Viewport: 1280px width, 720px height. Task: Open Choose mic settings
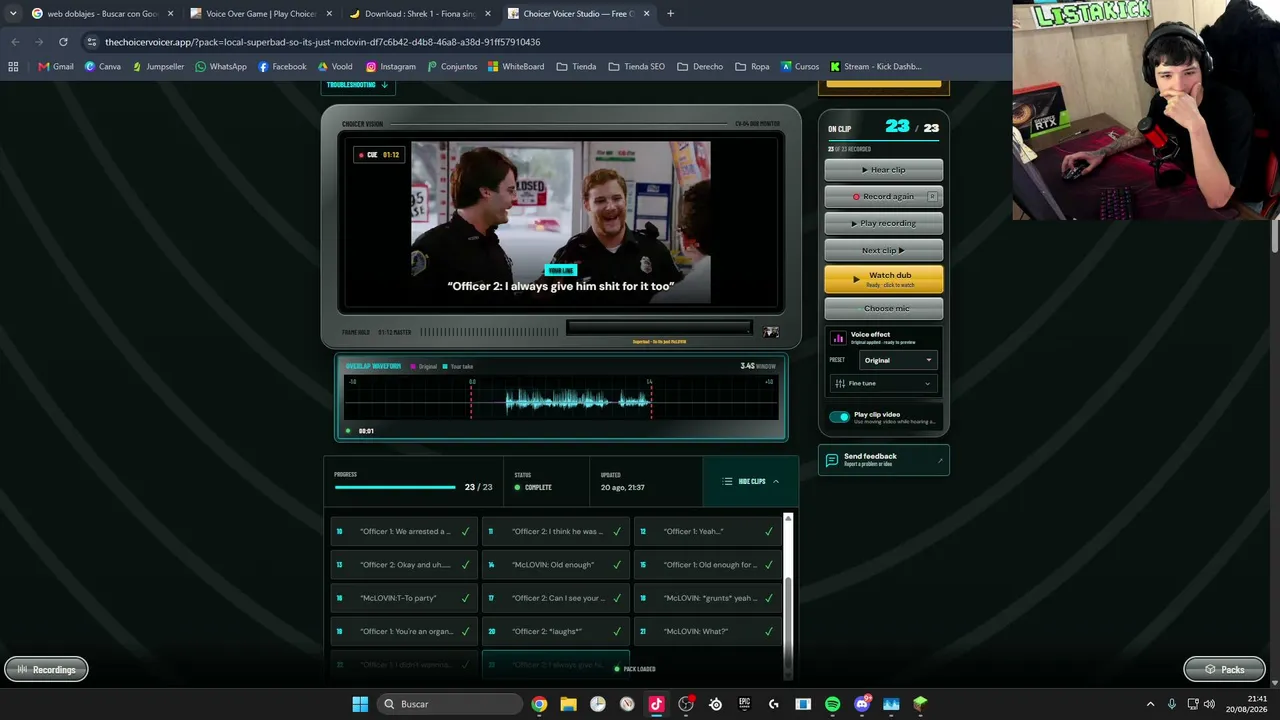tap(883, 309)
